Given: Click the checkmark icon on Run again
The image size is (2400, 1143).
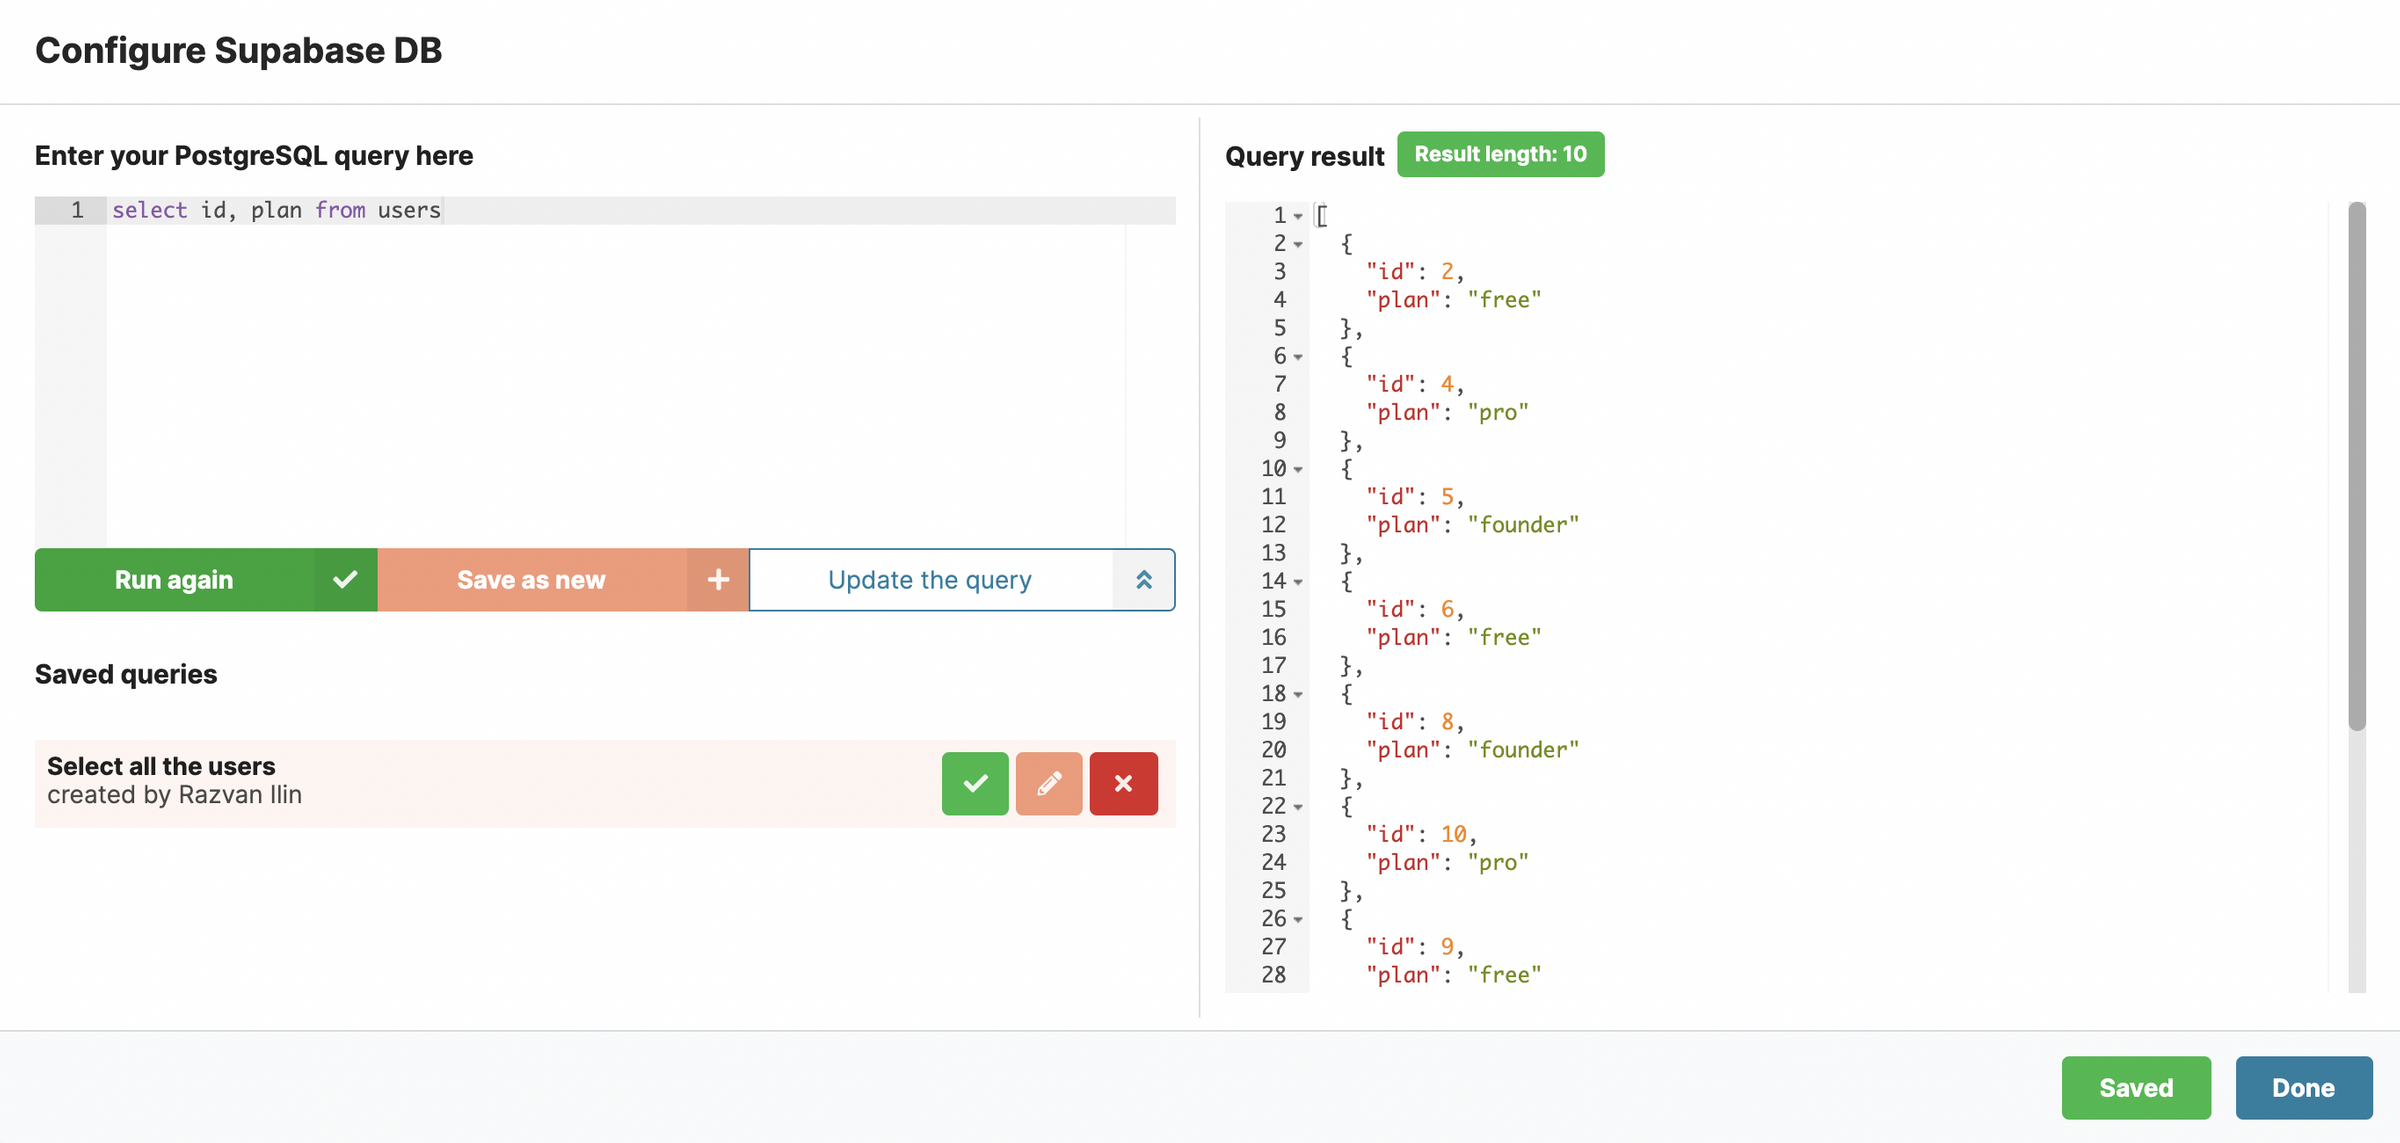Looking at the screenshot, I should [344, 579].
